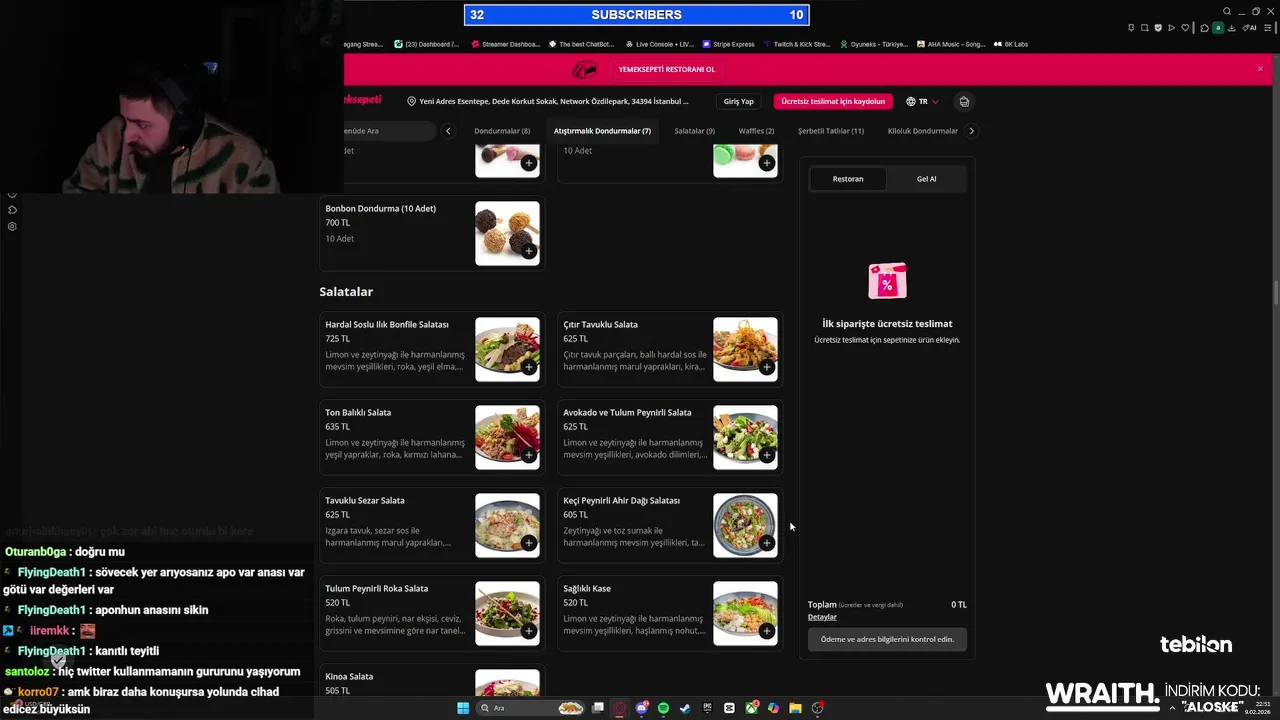Screen dimensions: 1280x720
Task: Click the Yemeksepeti logo
Action: [x=362, y=100]
